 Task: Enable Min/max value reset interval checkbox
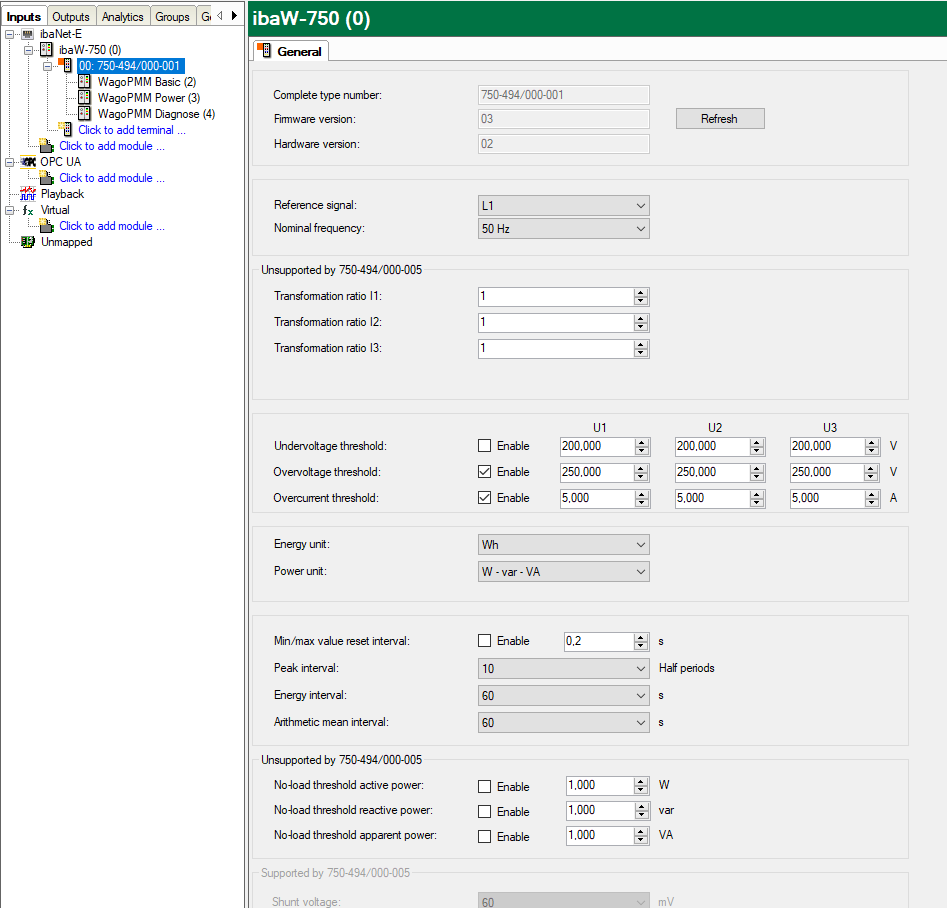[x=485, y=641]
